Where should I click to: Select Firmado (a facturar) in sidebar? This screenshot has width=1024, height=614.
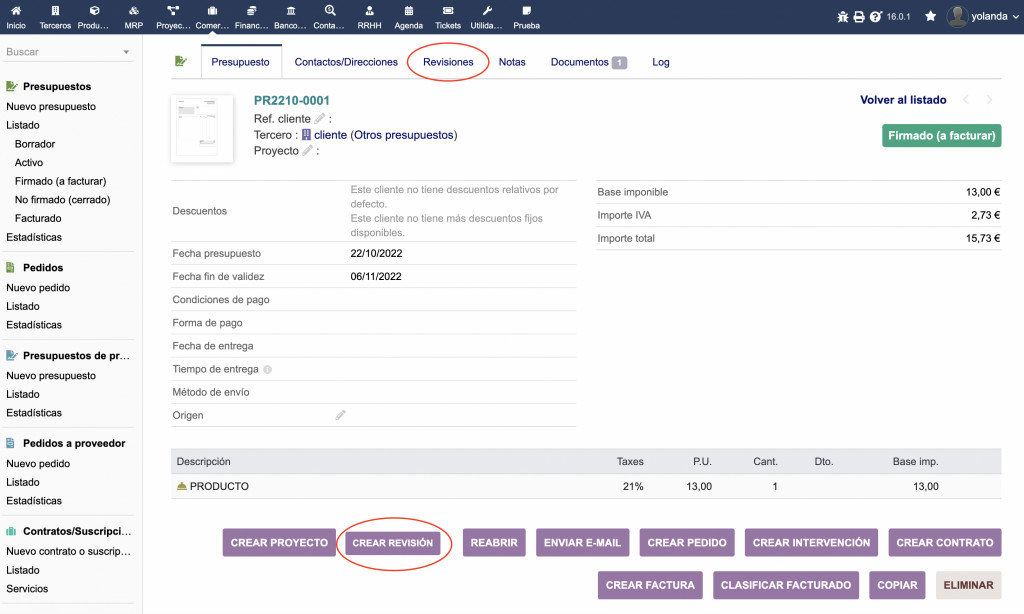(60, 181)
